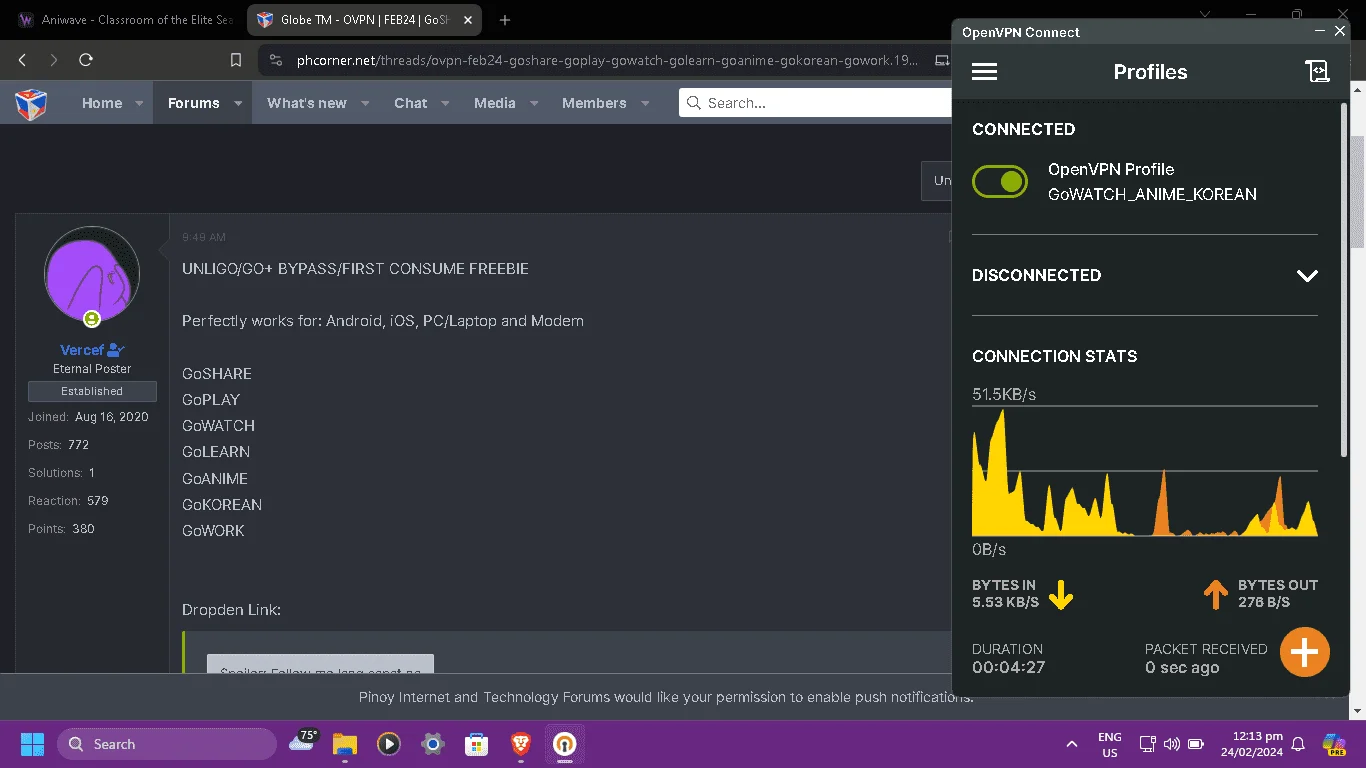This screenshot has width=1366, height=768.
Task: Open the notifications bell icon
Action: click(x=1298, y=744)
